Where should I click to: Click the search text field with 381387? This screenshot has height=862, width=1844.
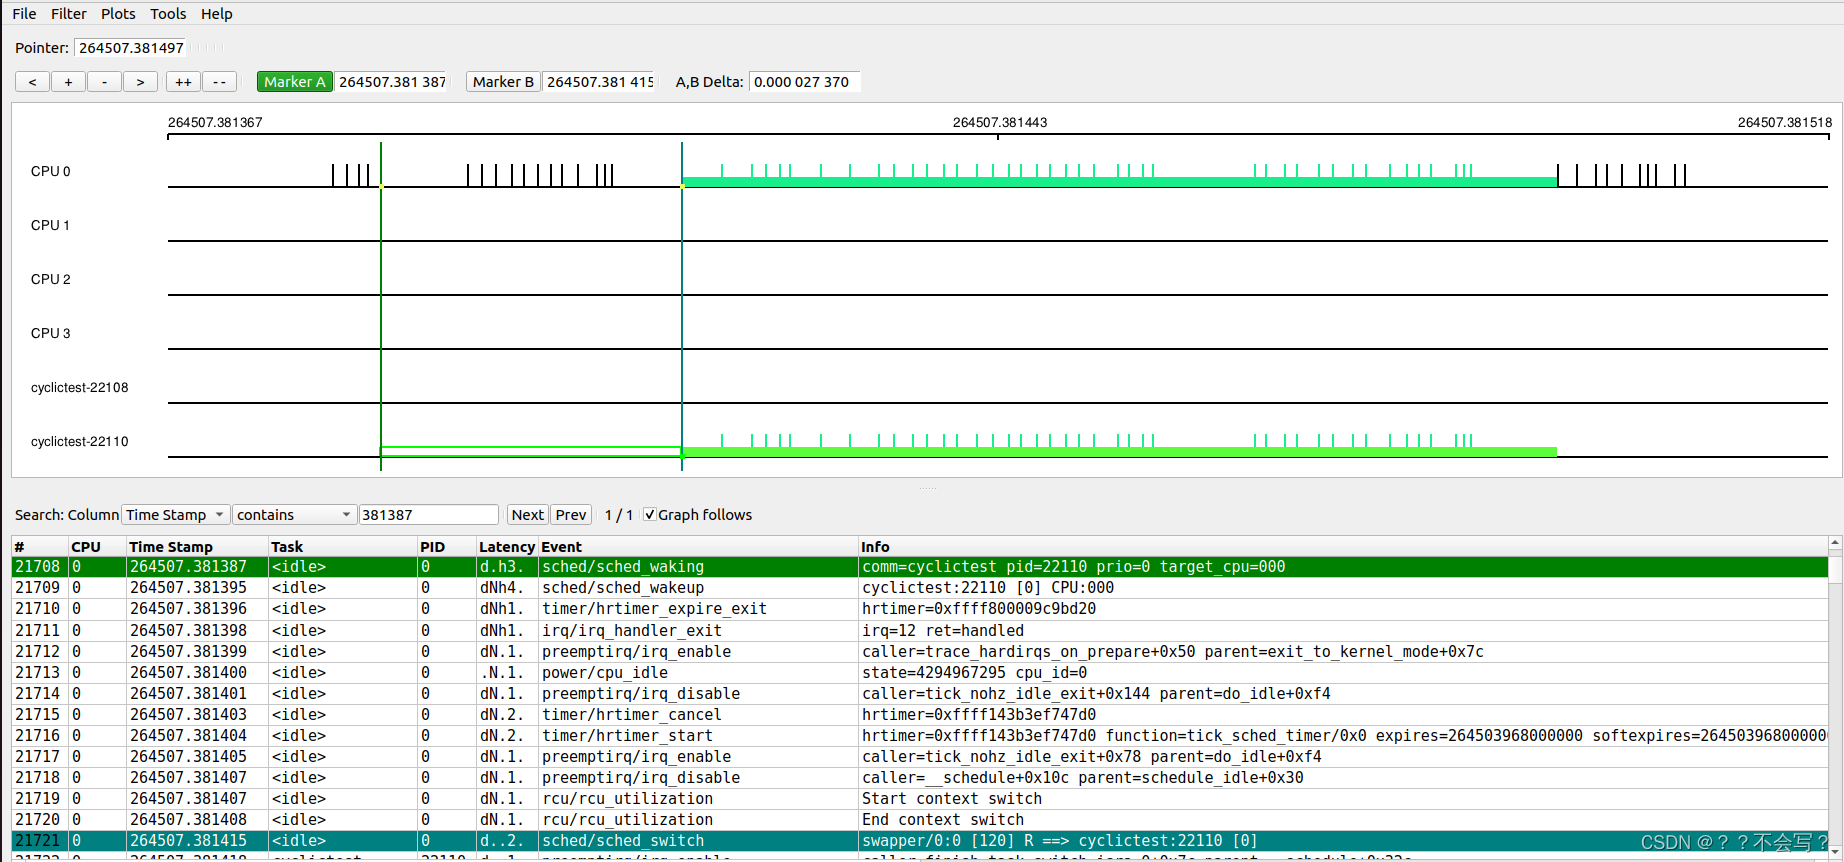pos(428,515)
